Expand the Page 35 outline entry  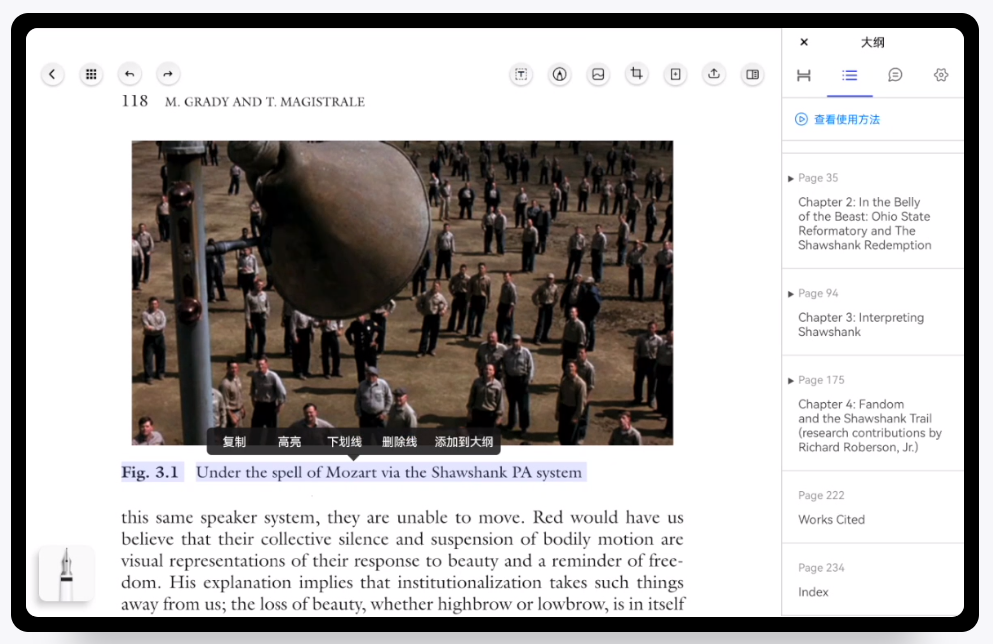[x=790, y=179]
